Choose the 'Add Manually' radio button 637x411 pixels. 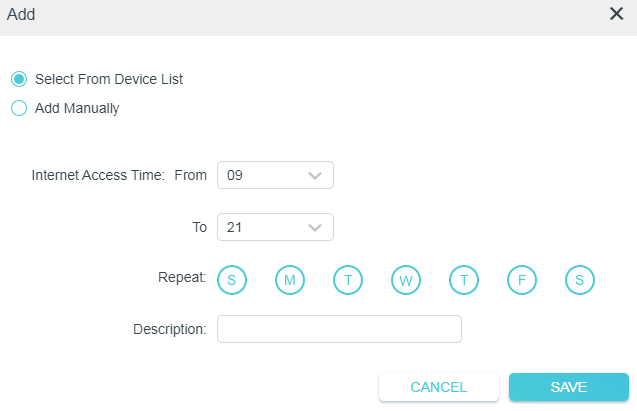[x=18, y=109]
